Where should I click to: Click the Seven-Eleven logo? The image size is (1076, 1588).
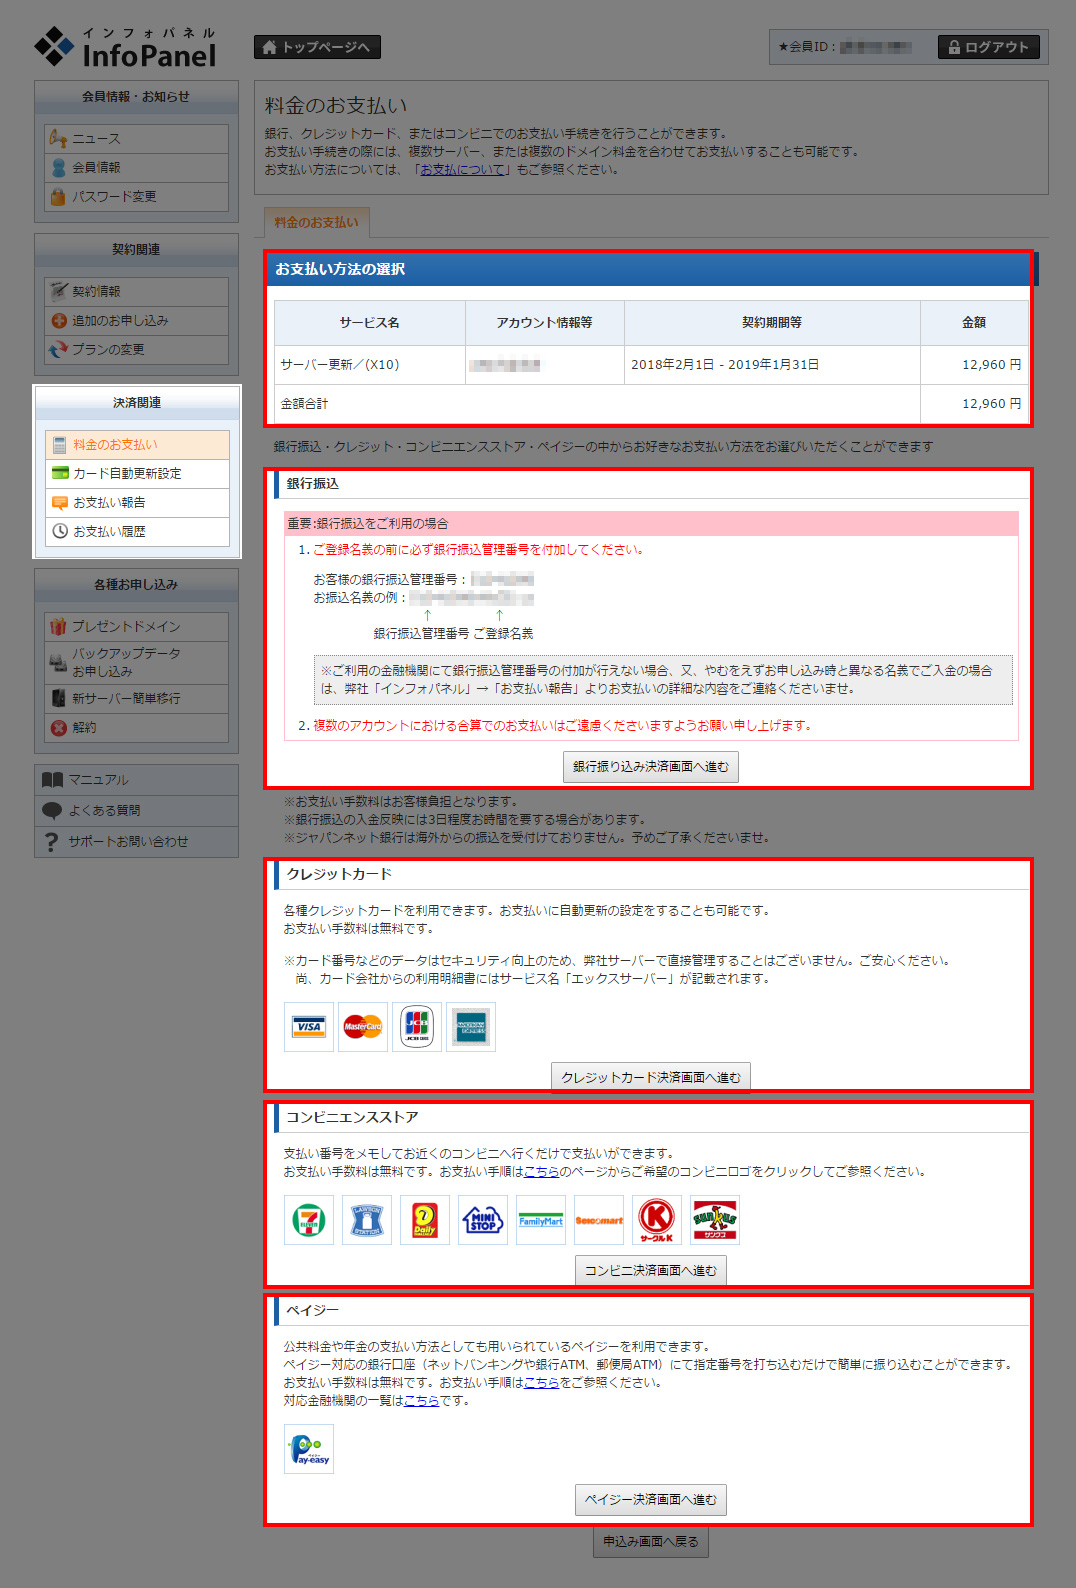pyautogui.click(x=309, y=1220)
